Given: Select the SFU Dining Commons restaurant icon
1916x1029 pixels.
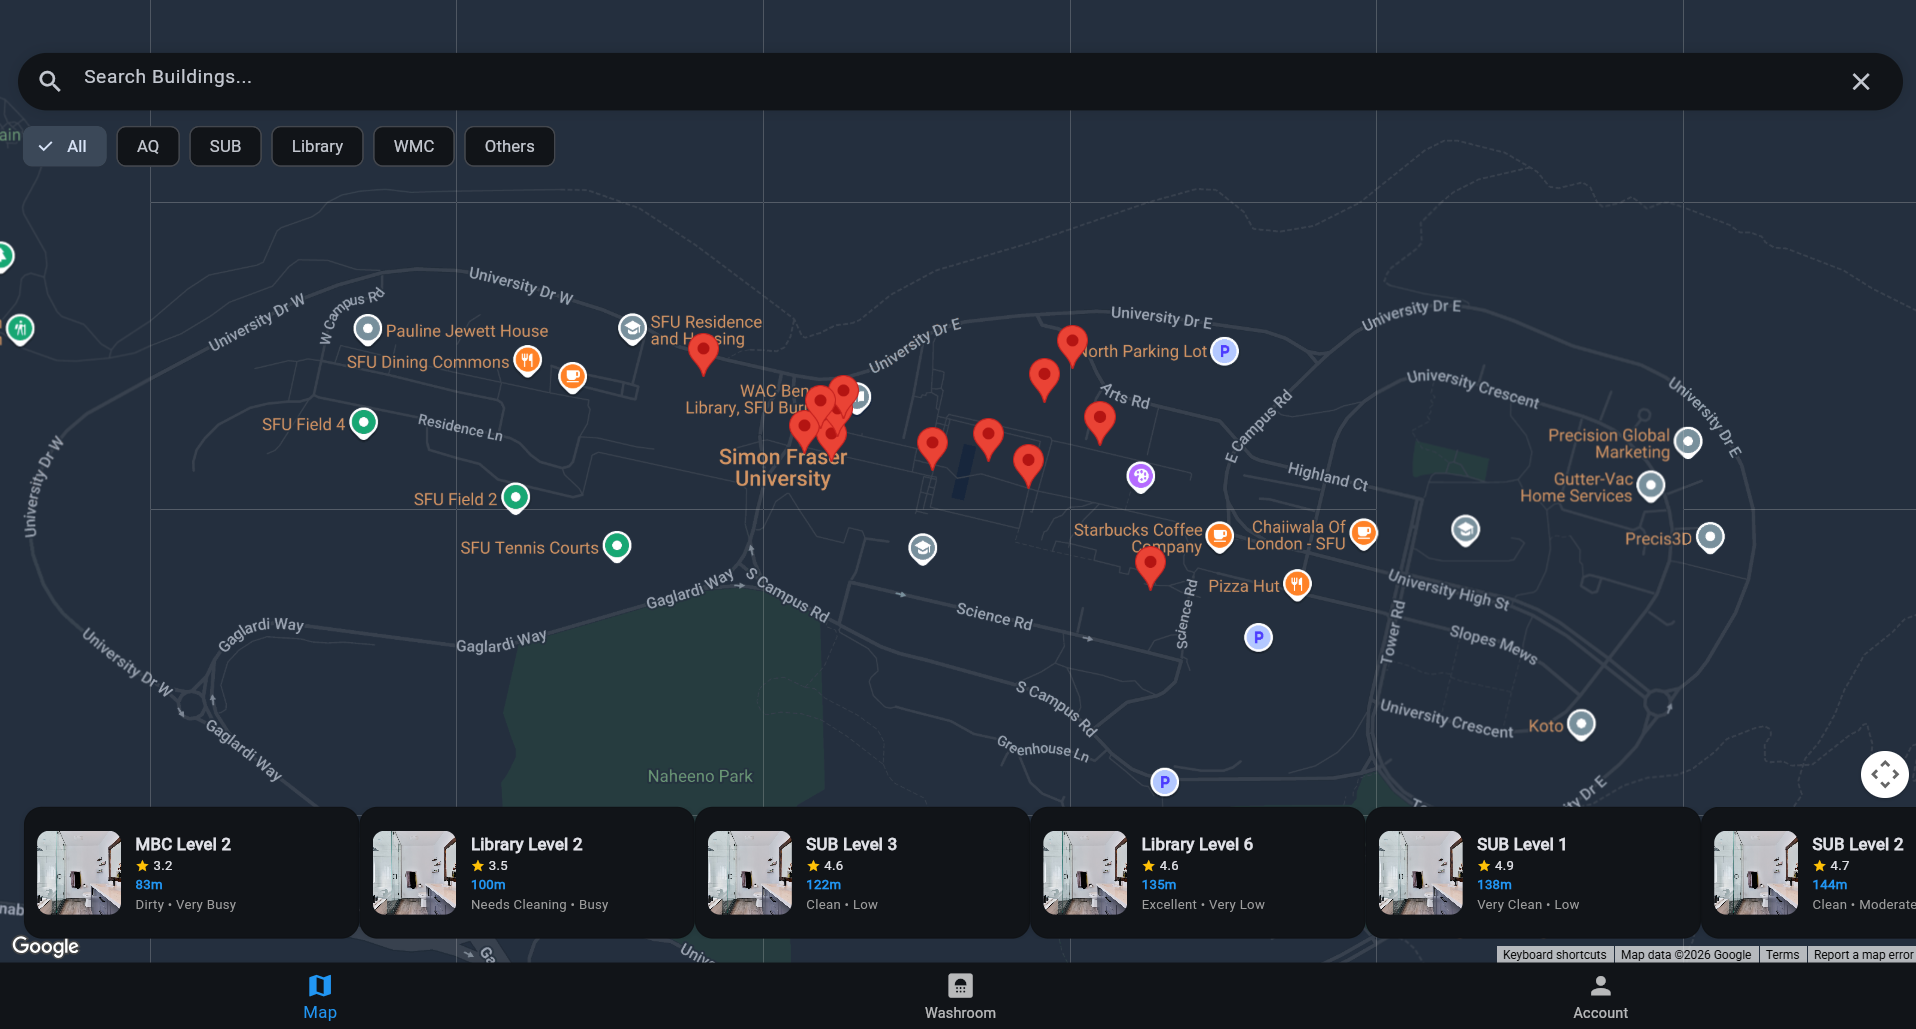Looking at the screenshot, I should coord(528,360).
